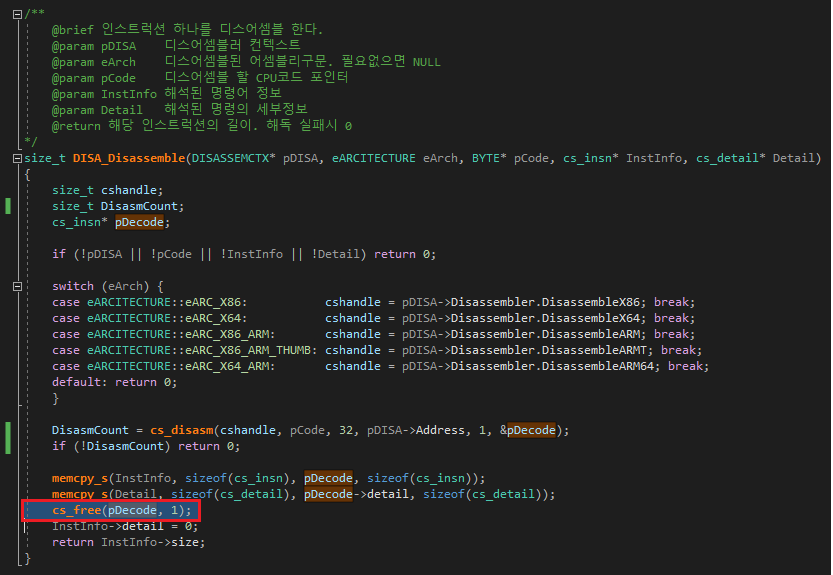Image resolution: width=833 pixels, height=575 pixels.
Task: Click @param pDISA comment line
Action: pos(176,46)
